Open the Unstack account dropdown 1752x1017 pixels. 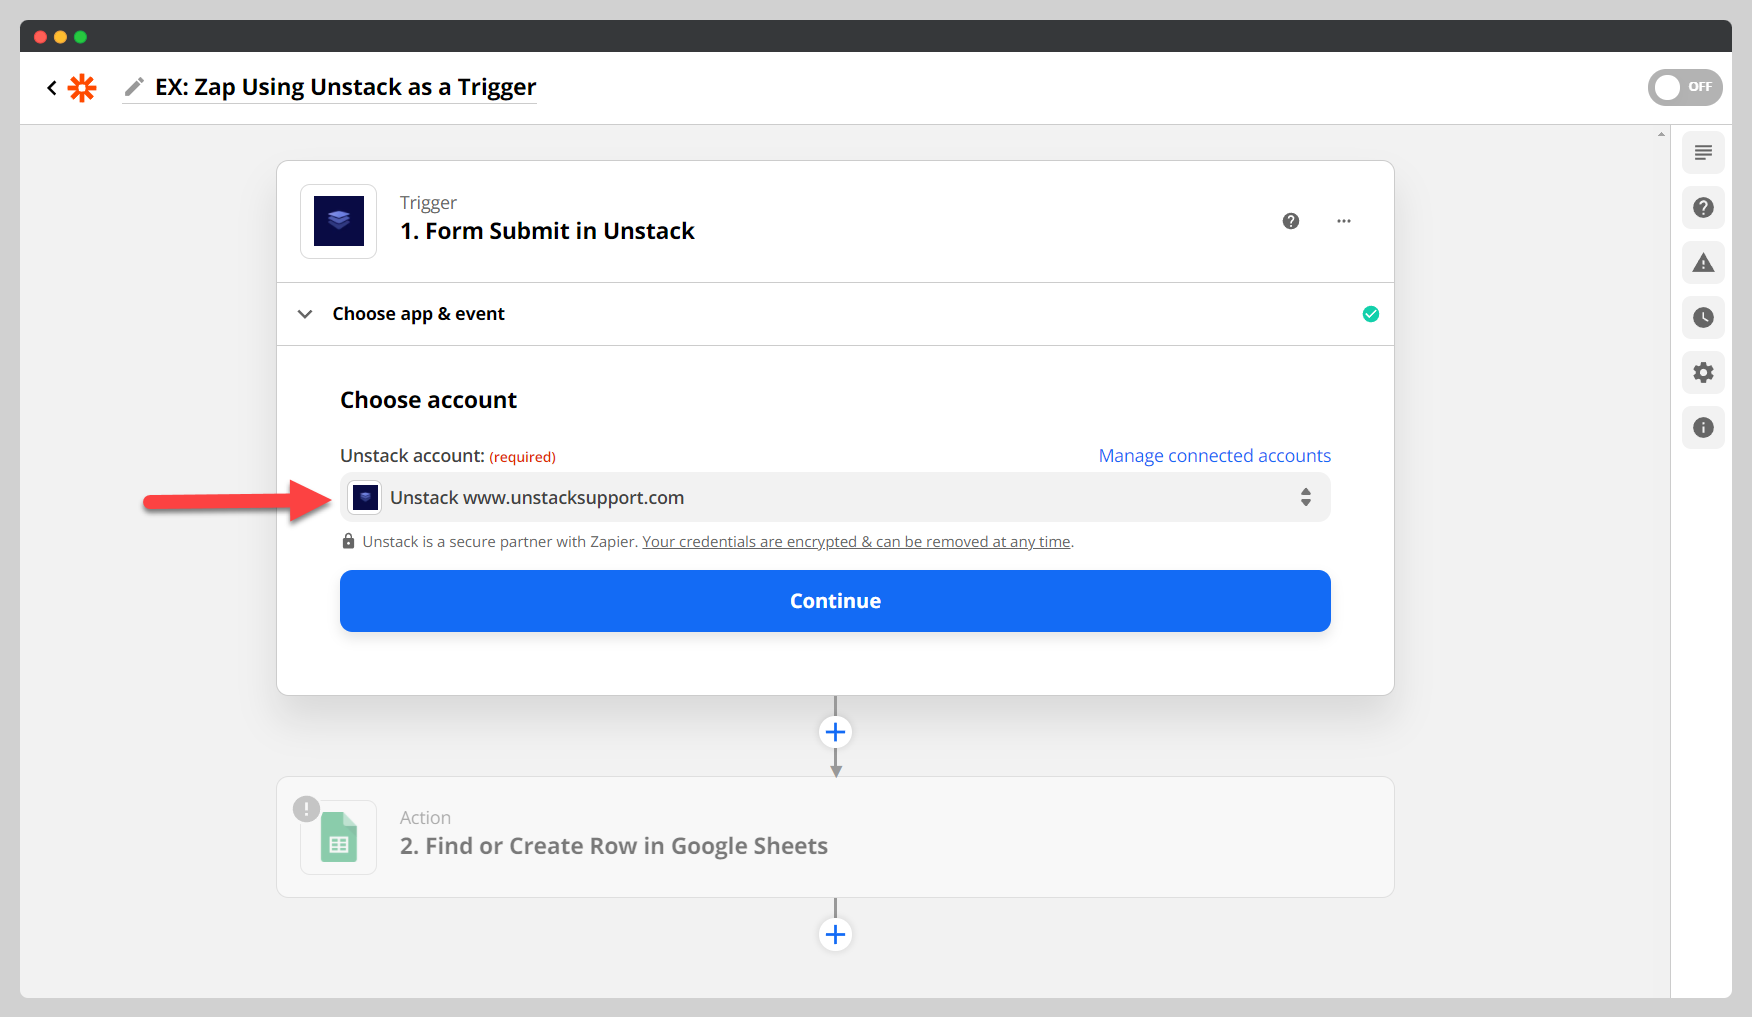pos(835,498)
